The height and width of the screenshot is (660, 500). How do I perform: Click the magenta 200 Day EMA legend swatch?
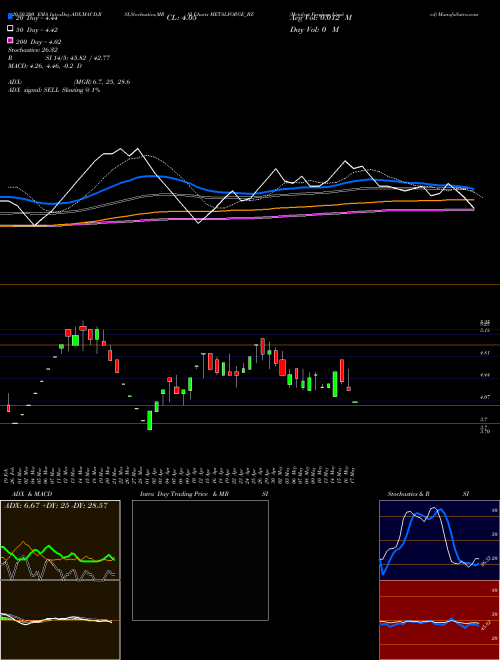10,40
